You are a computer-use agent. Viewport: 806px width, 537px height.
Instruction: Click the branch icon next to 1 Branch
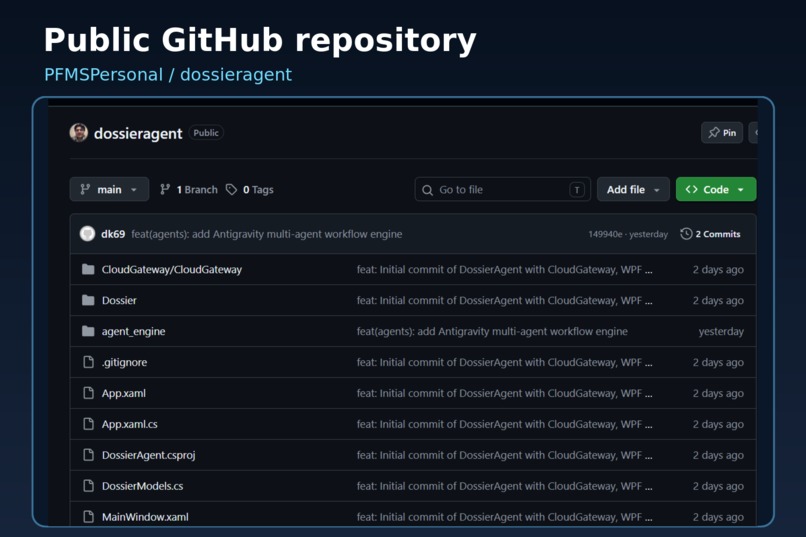165,190
